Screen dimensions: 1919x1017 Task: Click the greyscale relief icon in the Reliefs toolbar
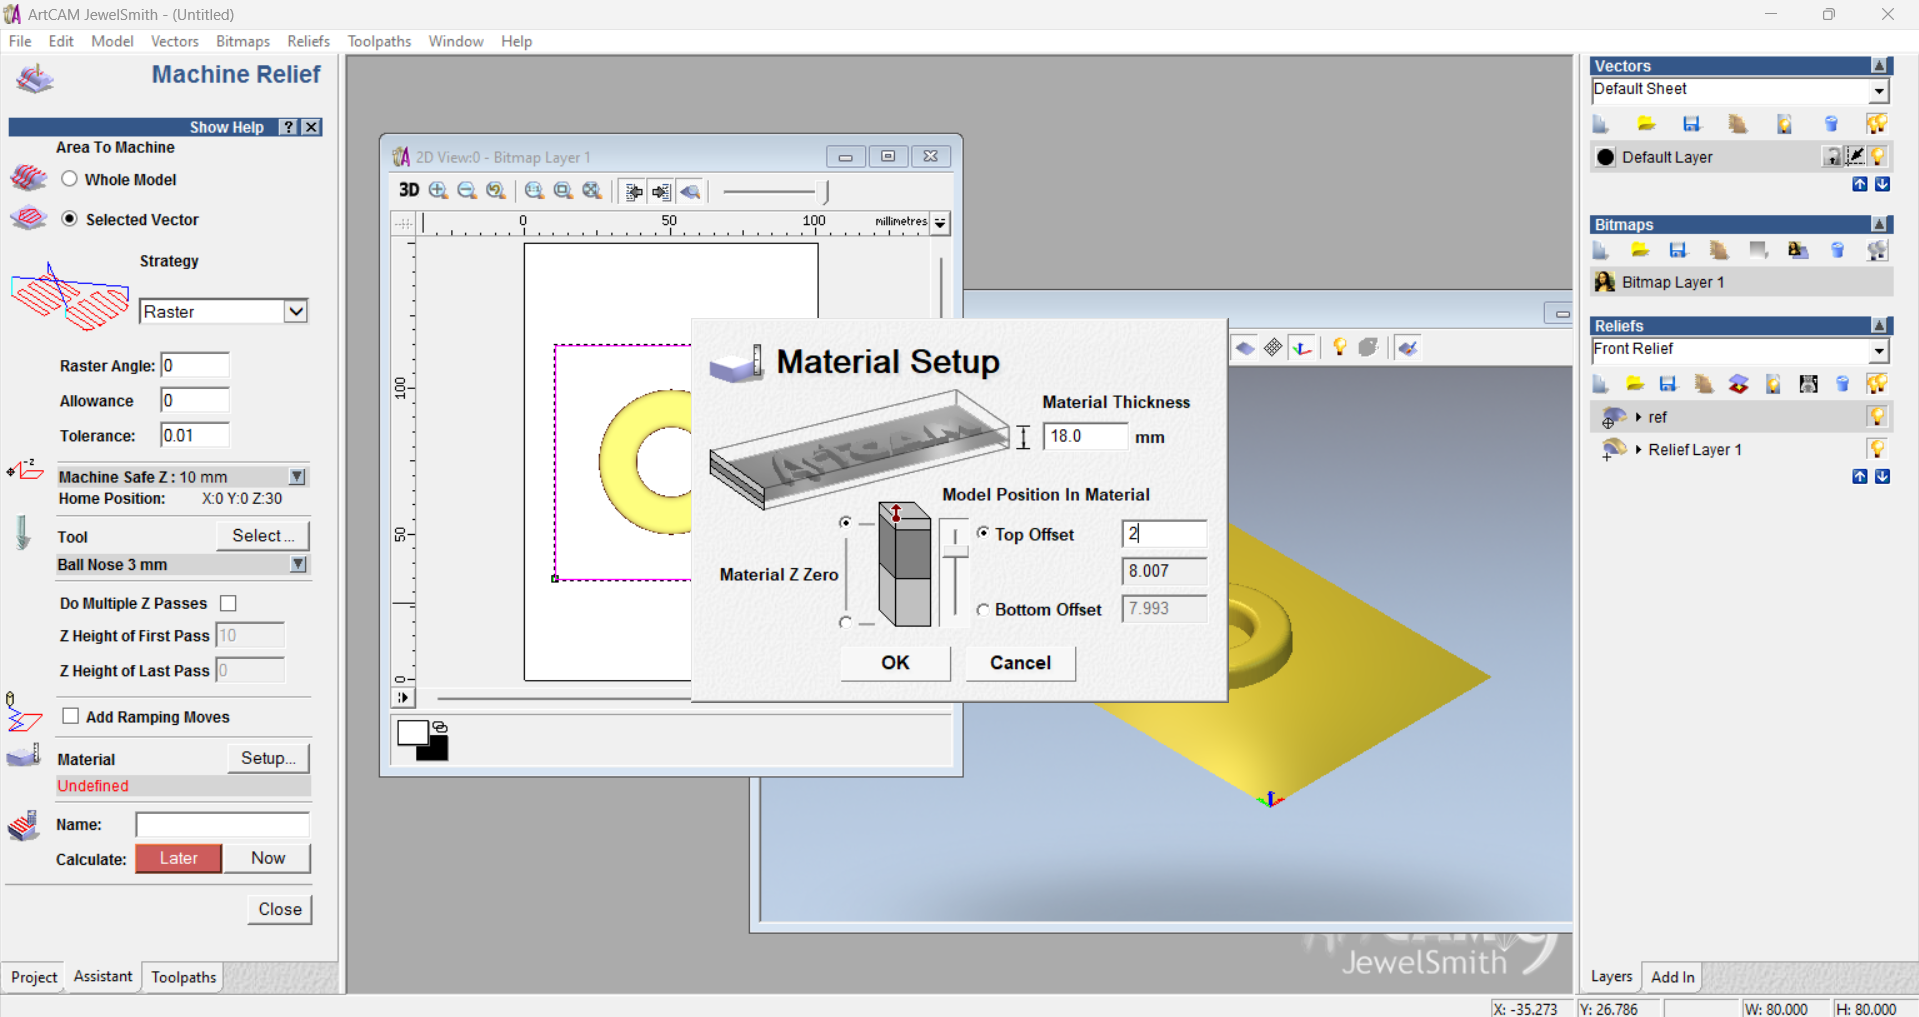[x=1808, y=384]
